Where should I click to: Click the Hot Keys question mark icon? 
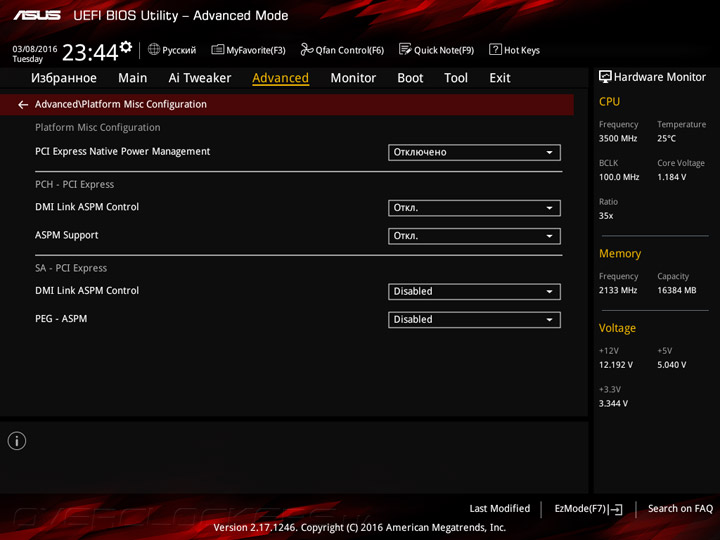(495, 49)
